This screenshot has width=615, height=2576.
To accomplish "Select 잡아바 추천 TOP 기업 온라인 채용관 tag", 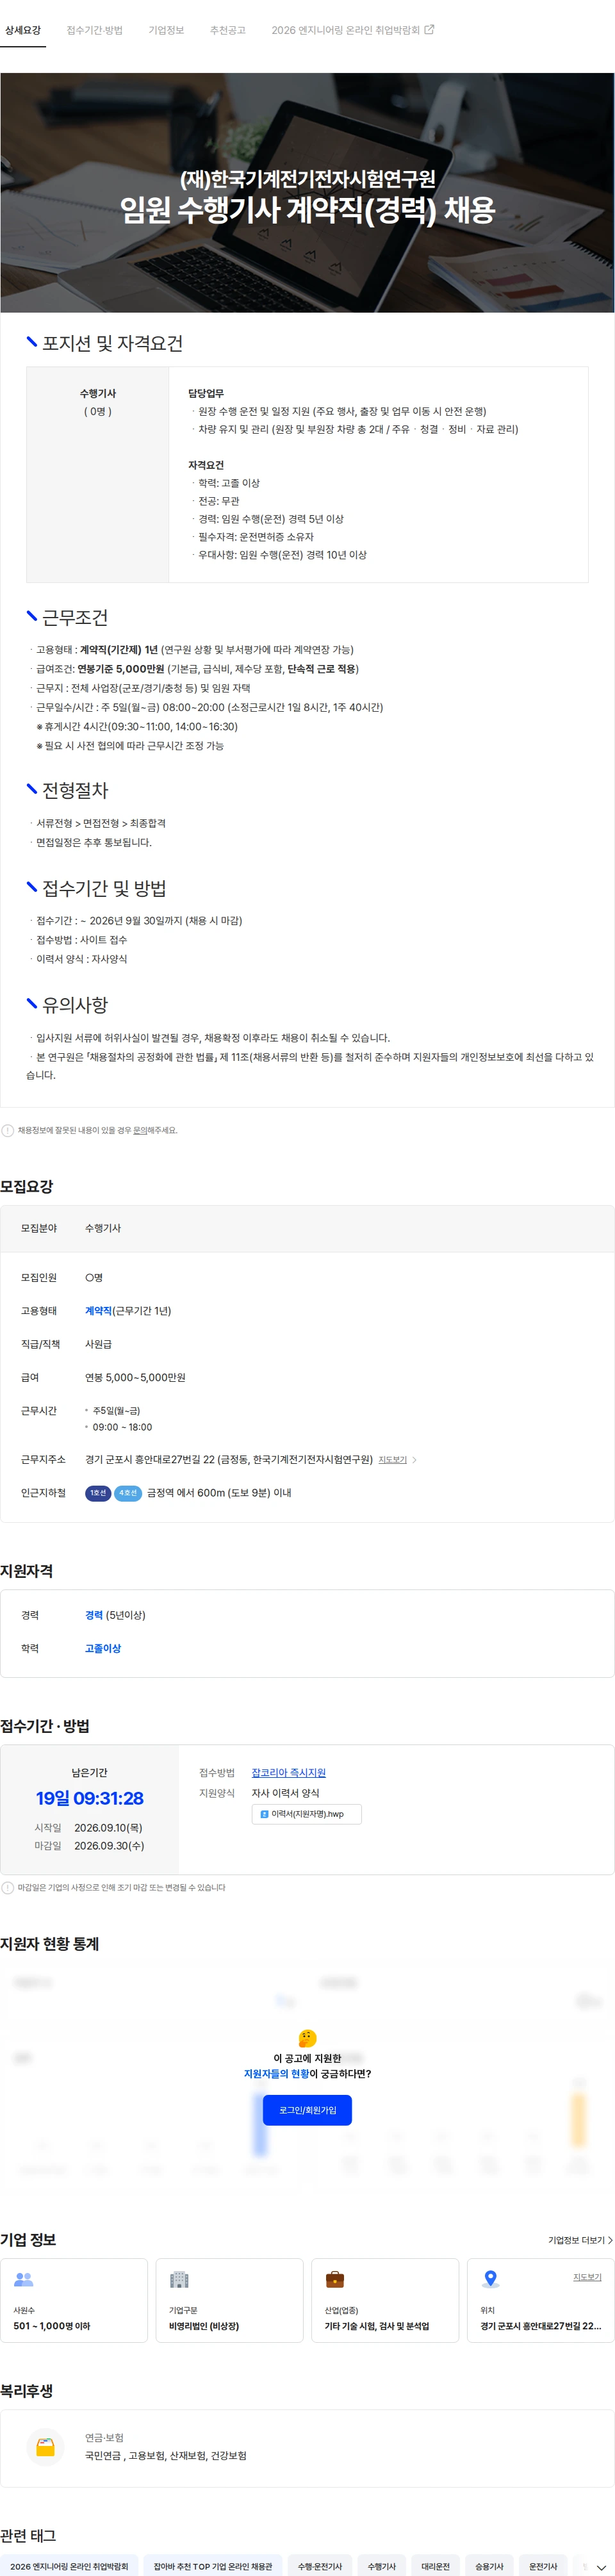I will pos(213,2566).
